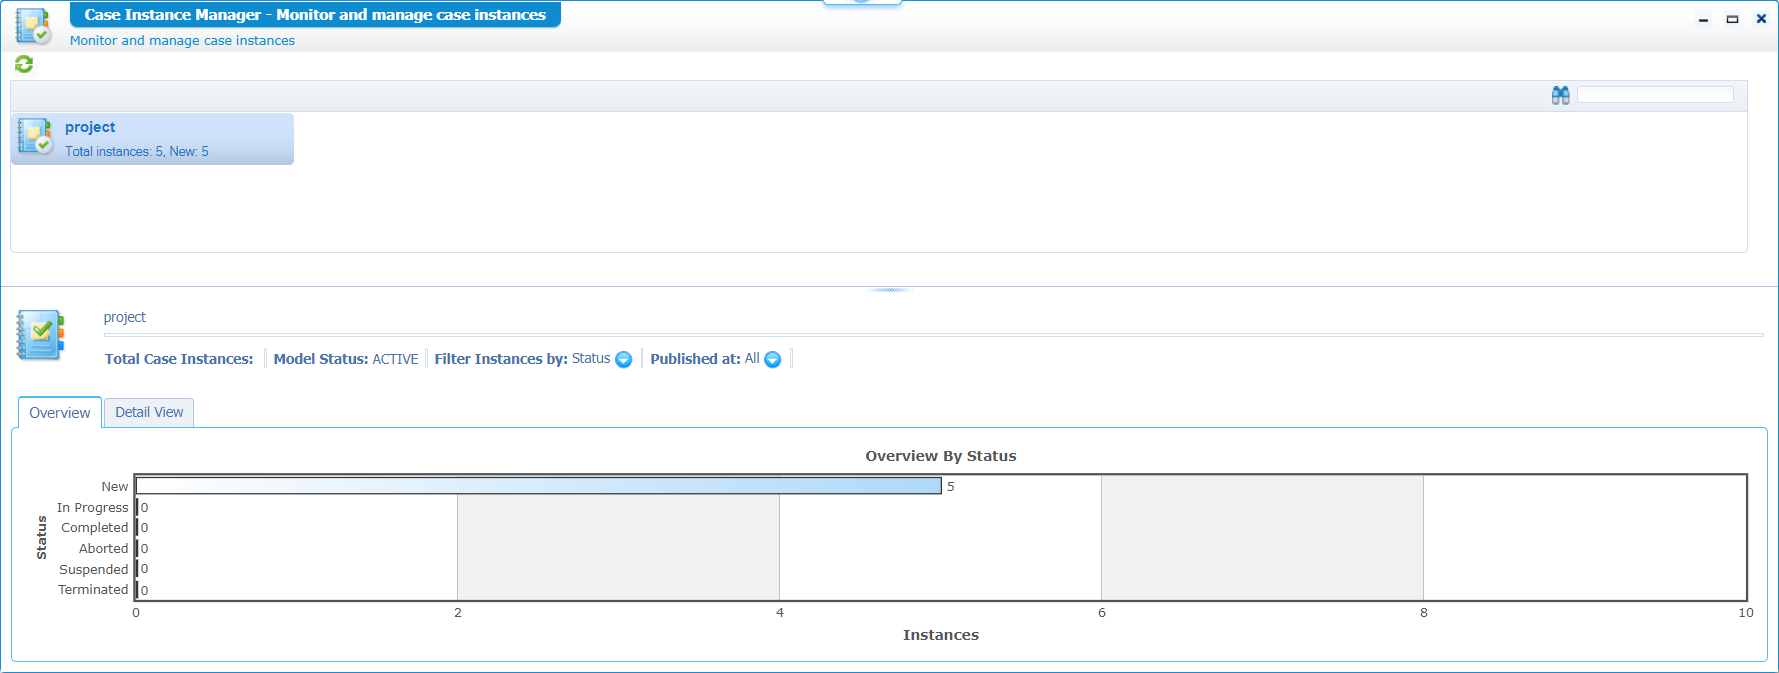
Task: Click the 'In Progress' chart axis label
Action: point(92,508)
